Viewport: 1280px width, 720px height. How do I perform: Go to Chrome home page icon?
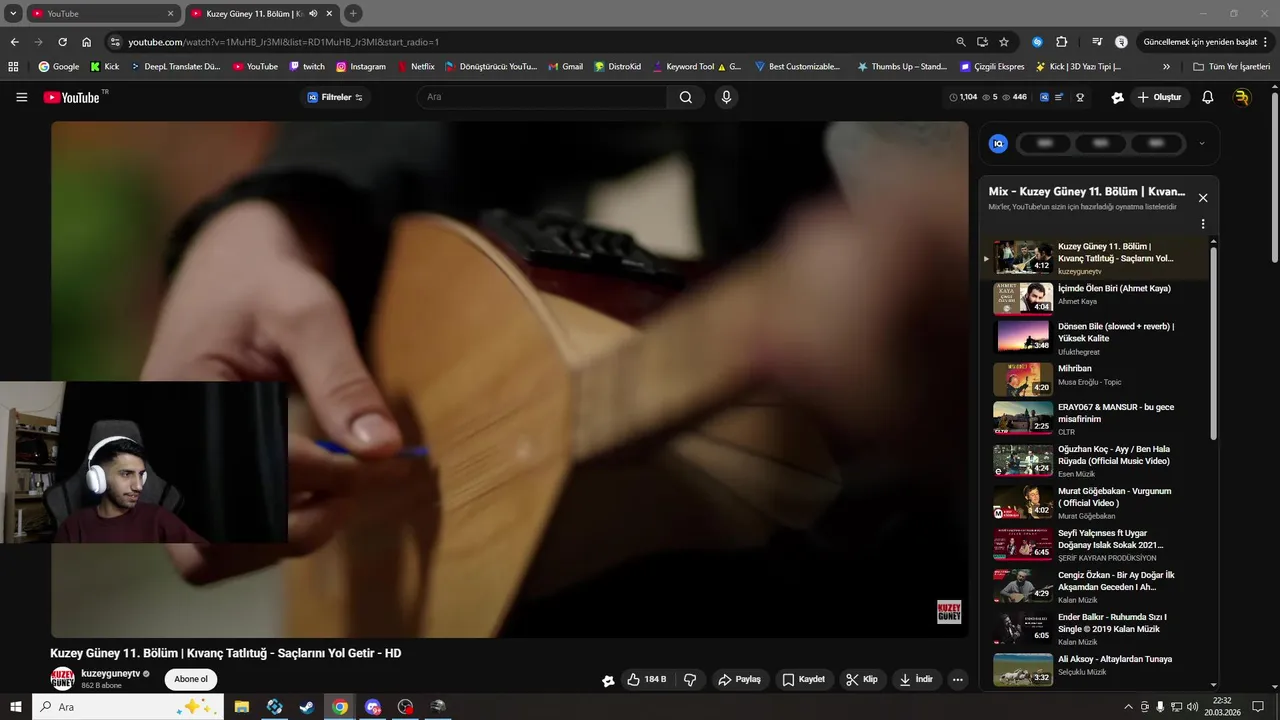point(86,42)
